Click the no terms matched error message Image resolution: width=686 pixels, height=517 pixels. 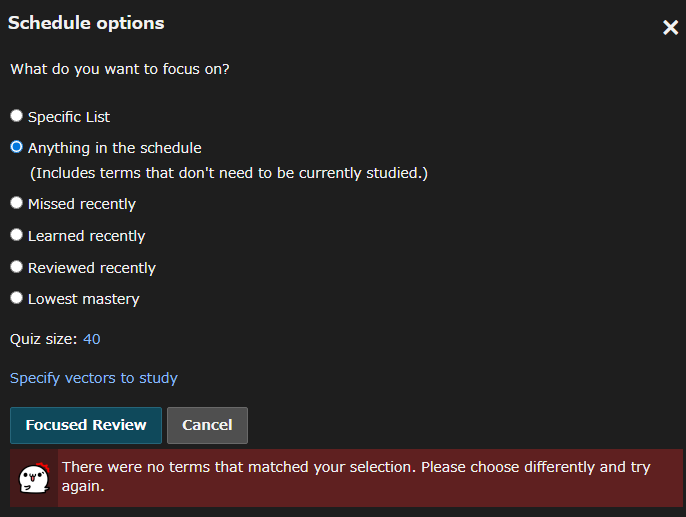356,477
